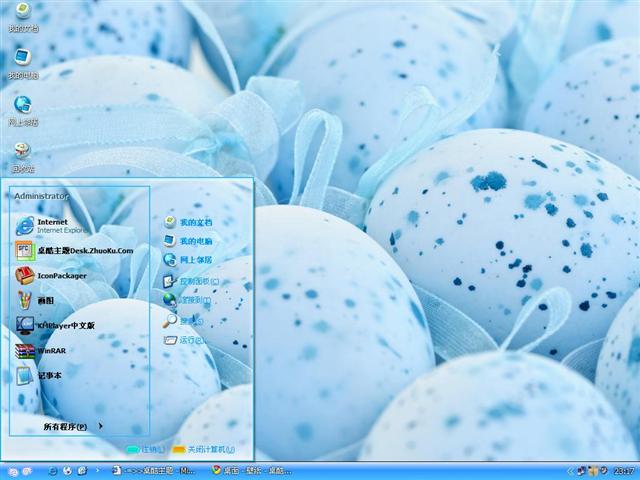This screenshot has width=640, height=480.
Task: Open the 我的文档 desktop icon
Action: (23, 17)
